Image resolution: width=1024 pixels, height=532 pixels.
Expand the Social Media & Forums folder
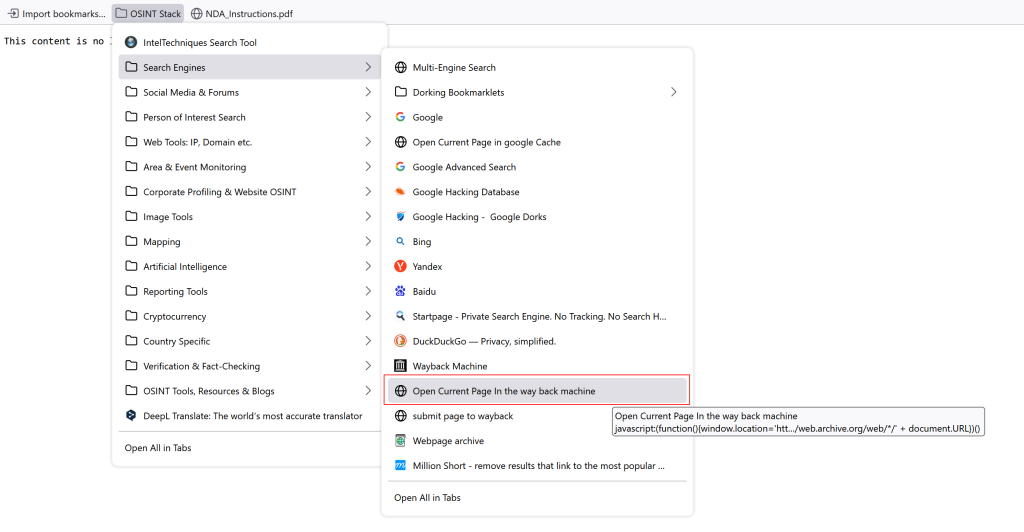(x=249, y=92)
